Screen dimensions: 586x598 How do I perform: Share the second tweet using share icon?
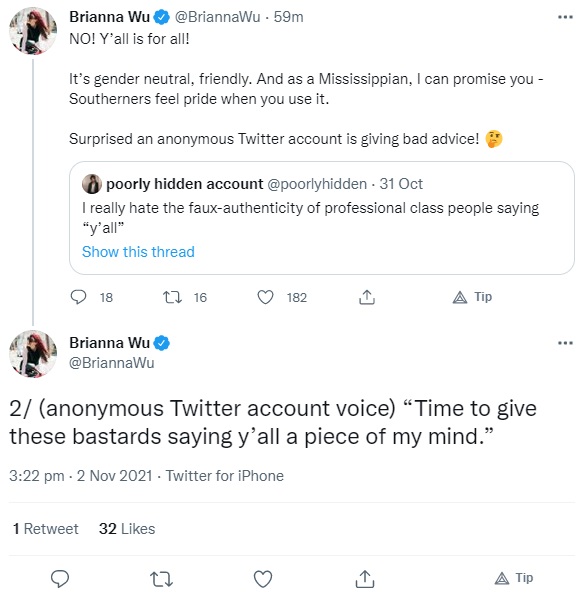point(365,579)
